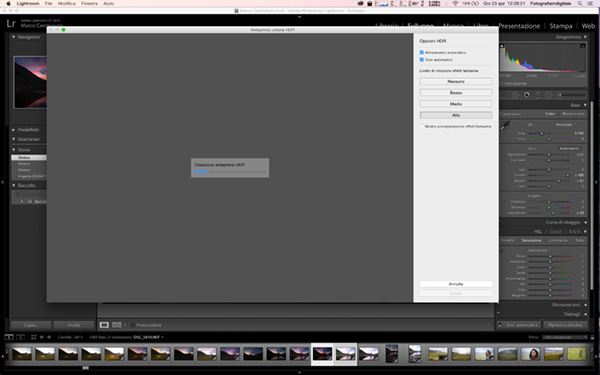Collapse the Base panel
The height and width of the screenshot is (375, 600).
click(x=585, y=105)
